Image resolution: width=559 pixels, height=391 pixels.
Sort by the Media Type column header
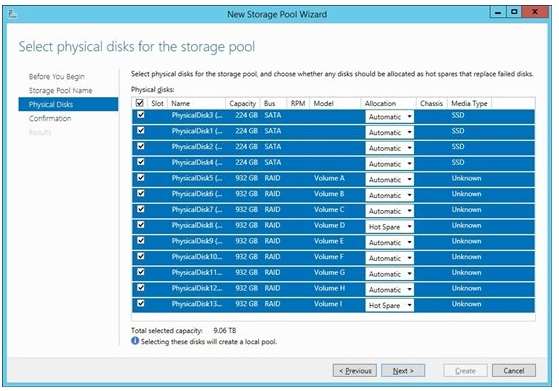[469, 103]
